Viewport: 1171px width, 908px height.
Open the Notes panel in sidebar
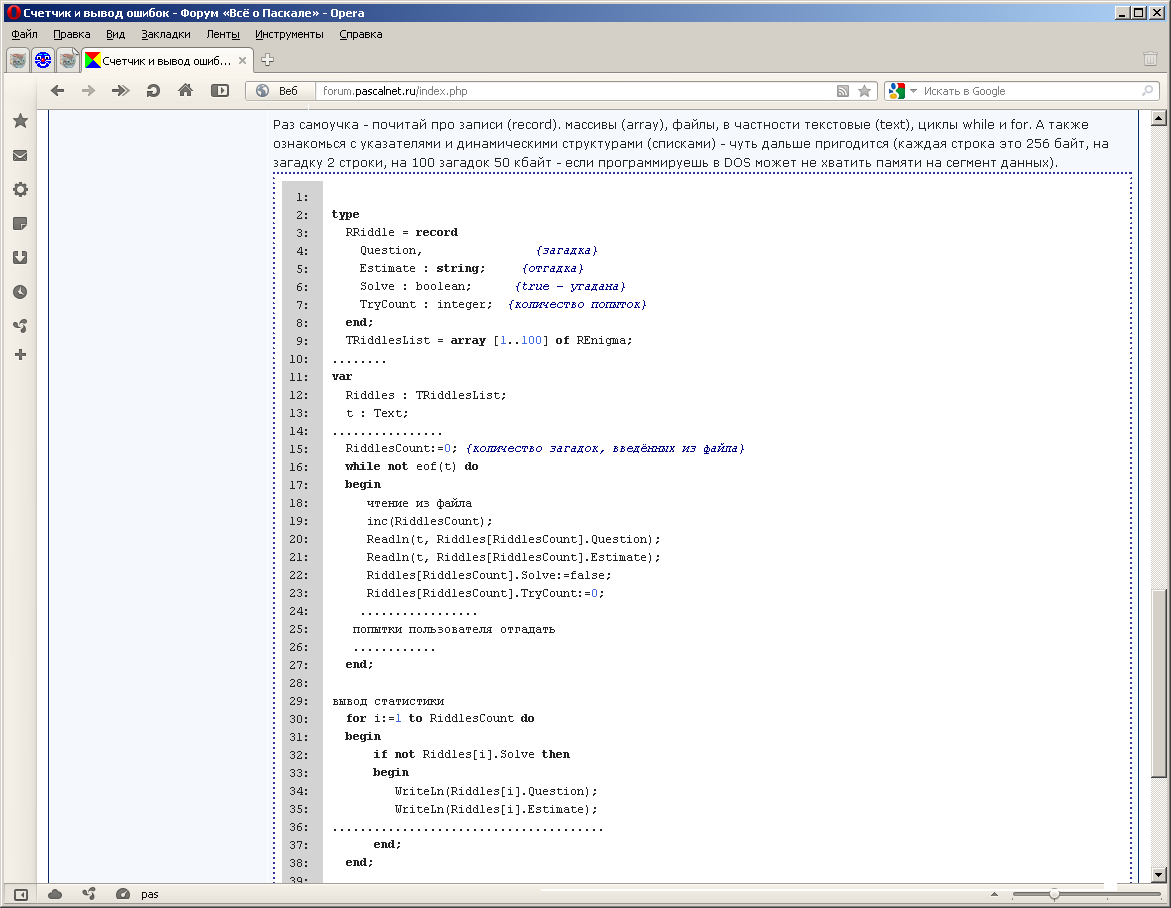[20, 223]
